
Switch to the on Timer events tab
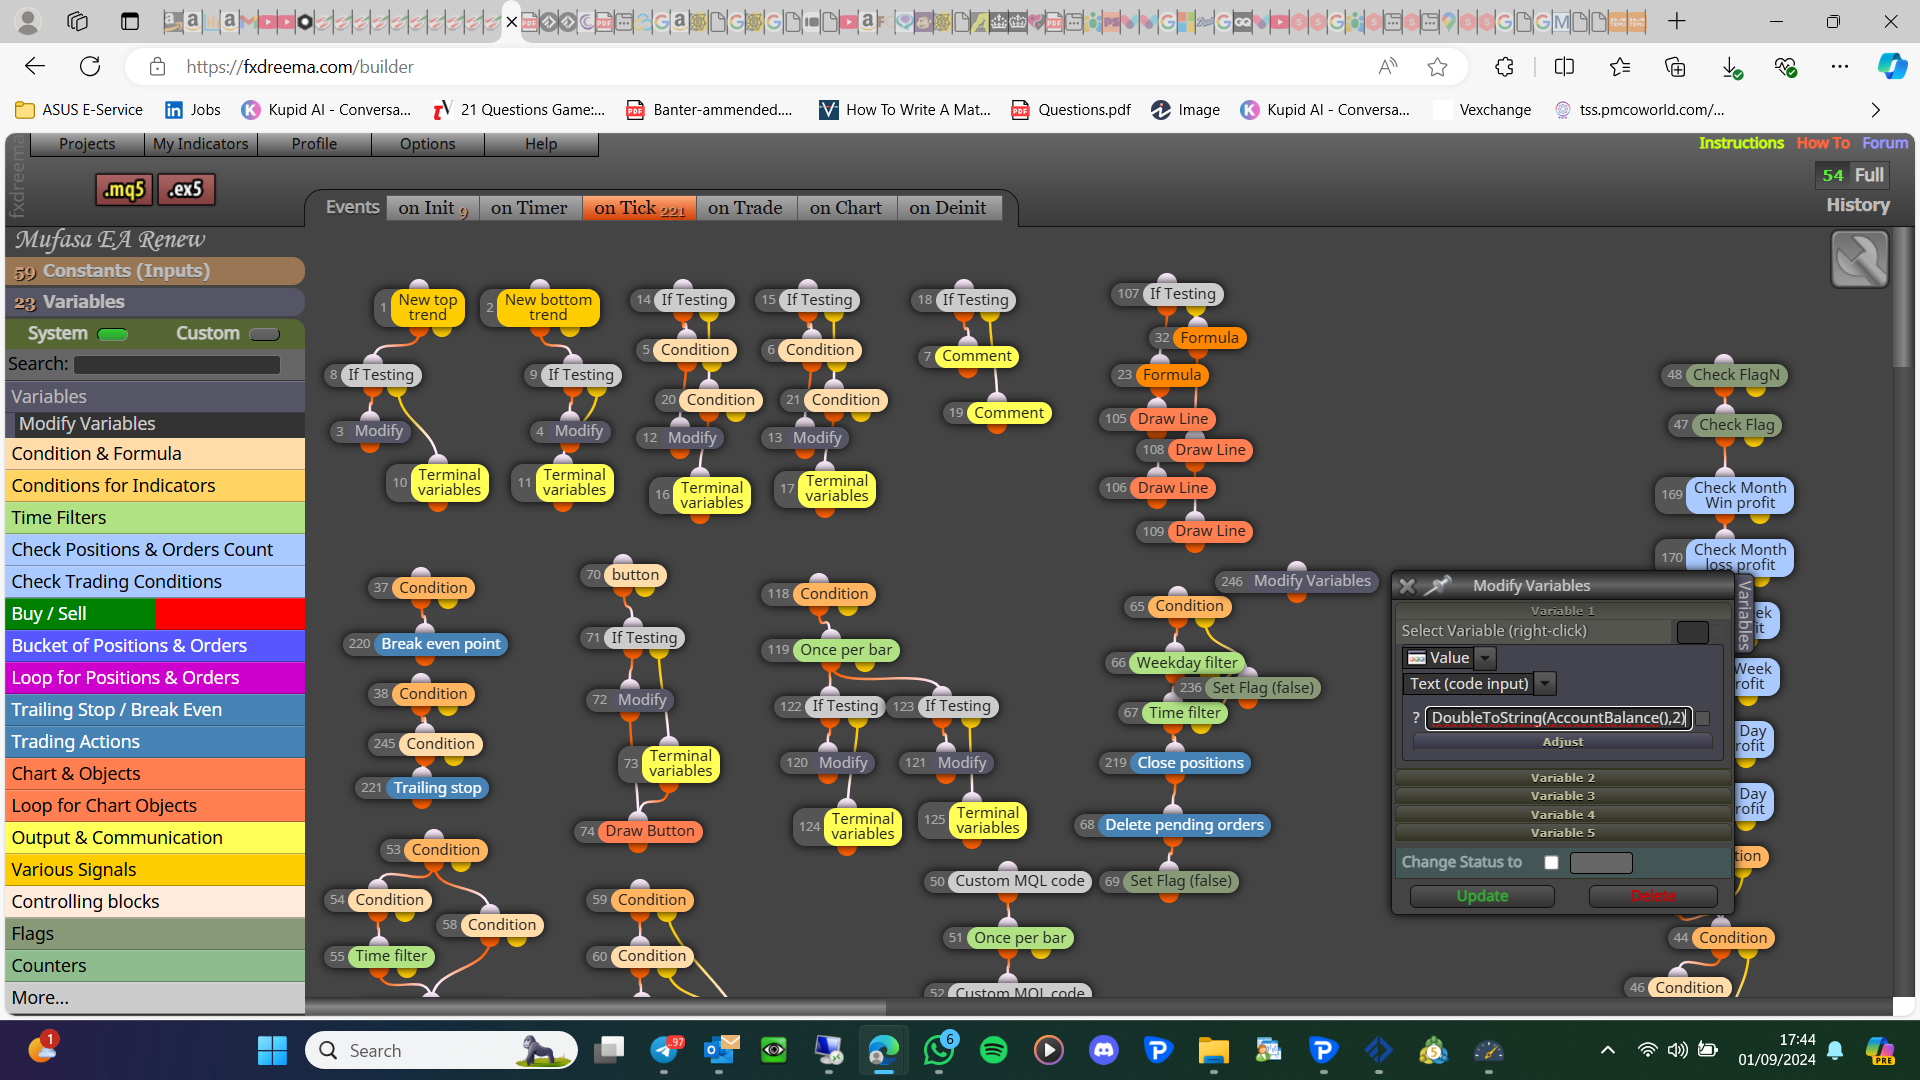pos(529,208)
